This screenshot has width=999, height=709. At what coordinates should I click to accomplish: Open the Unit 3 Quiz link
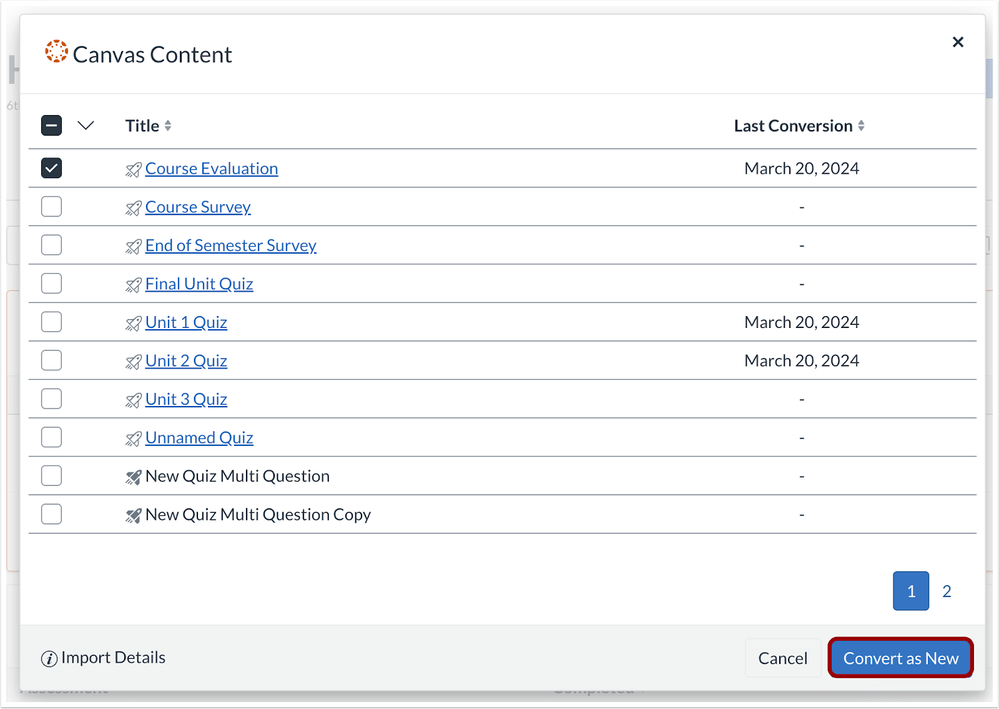coord(186,399)
